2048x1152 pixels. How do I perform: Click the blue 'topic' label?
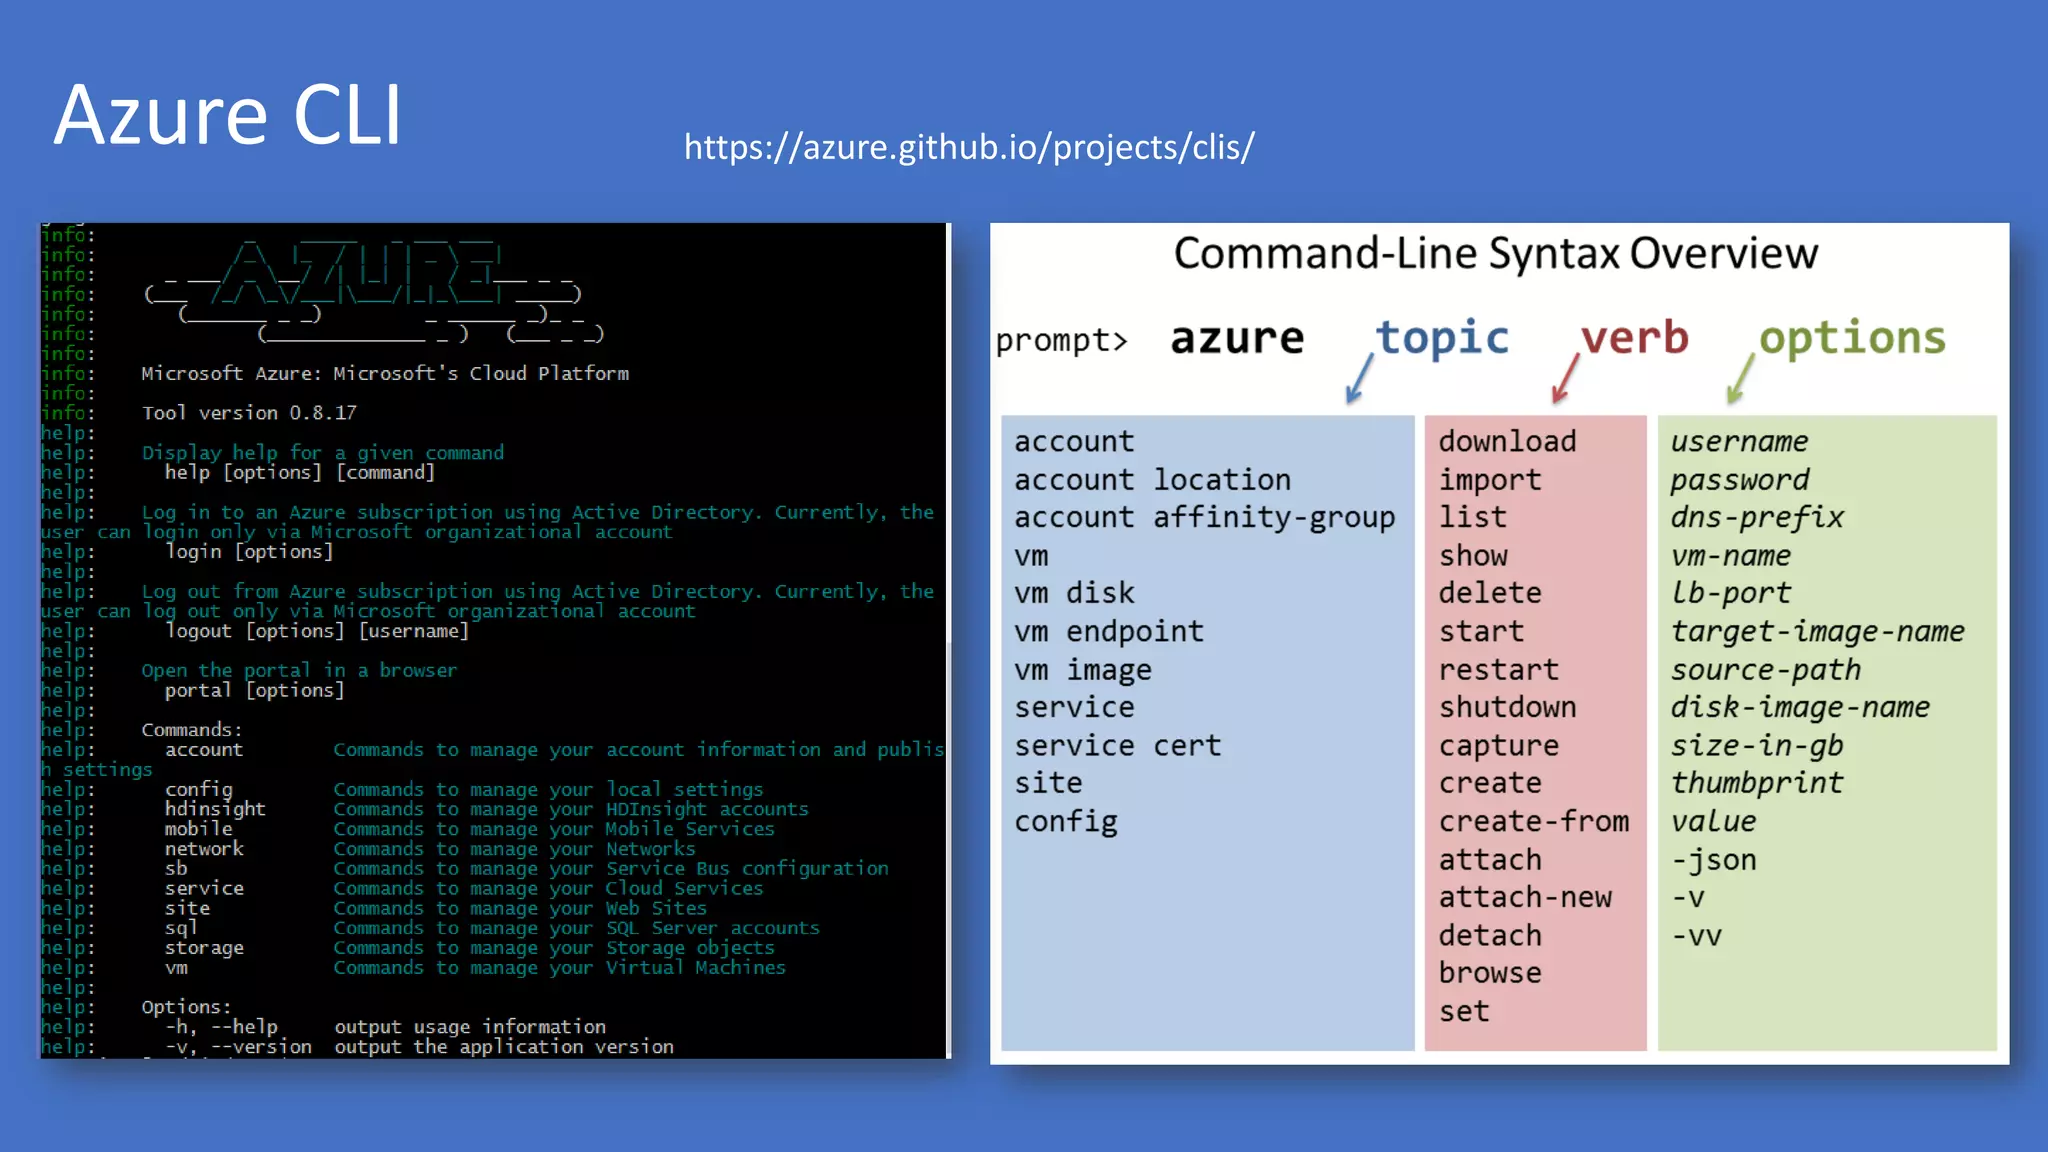tap(1442, 338)
